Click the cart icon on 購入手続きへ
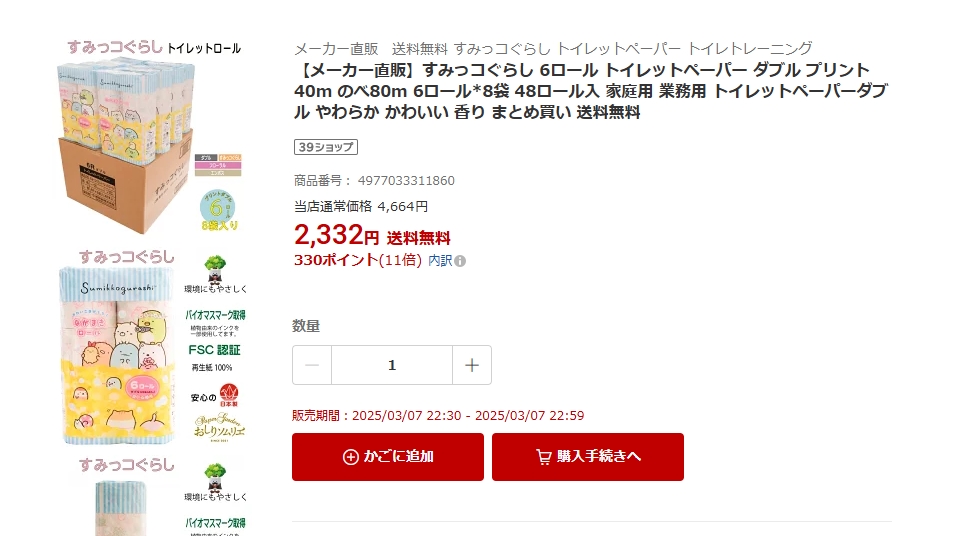The width and height of the screenshot is (955, 536). [x=543, y=457]
